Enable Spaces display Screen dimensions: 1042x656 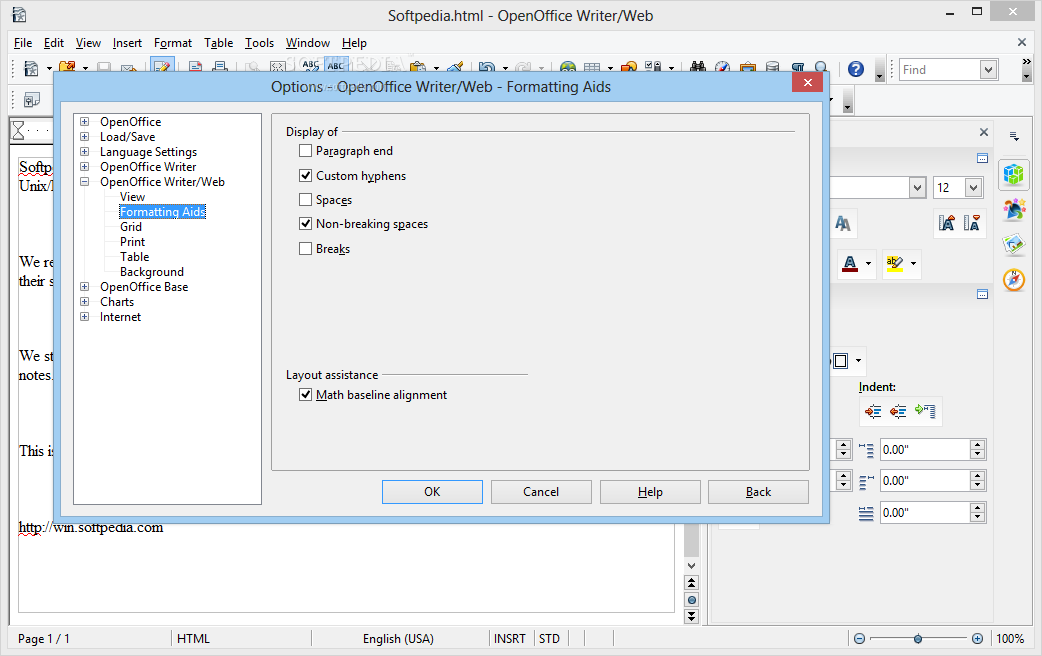point(305,199)
